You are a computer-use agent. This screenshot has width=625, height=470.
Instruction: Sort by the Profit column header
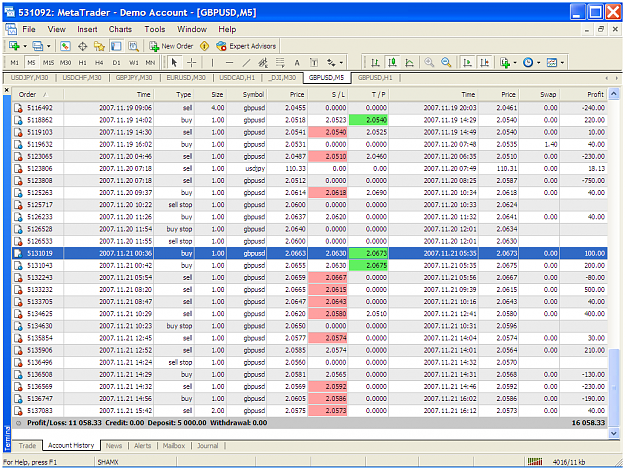click(583, 94)
